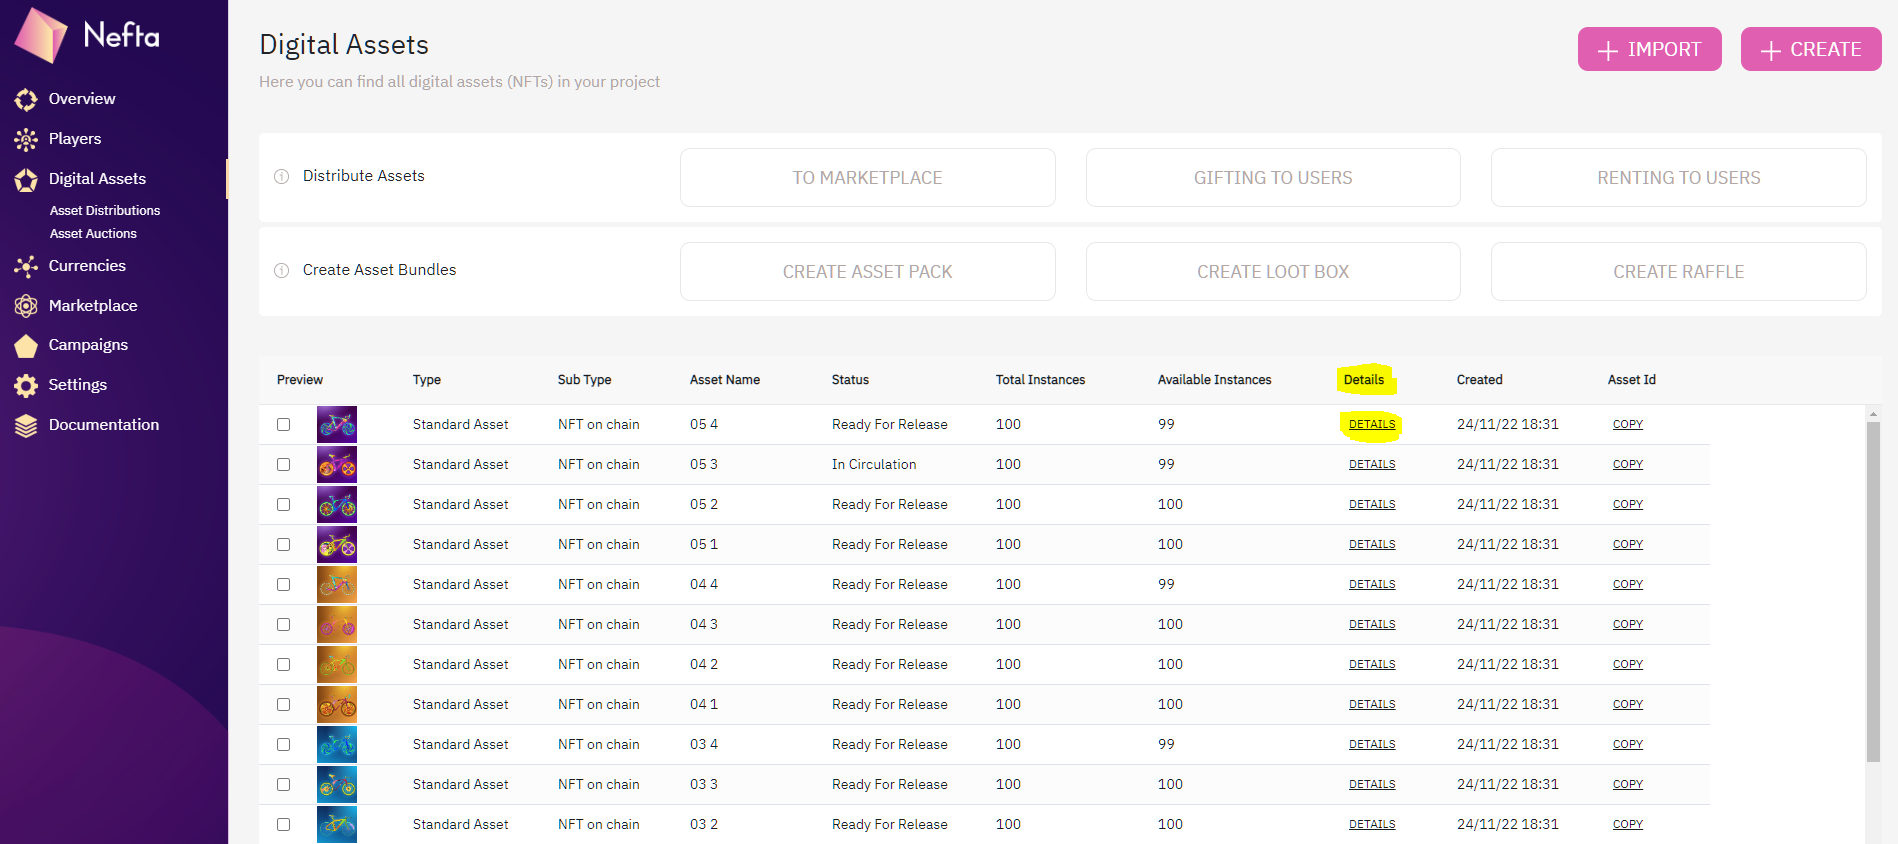Click RENTING TO USERS button
1898x844 pixels.
[x=1679, y=178]
